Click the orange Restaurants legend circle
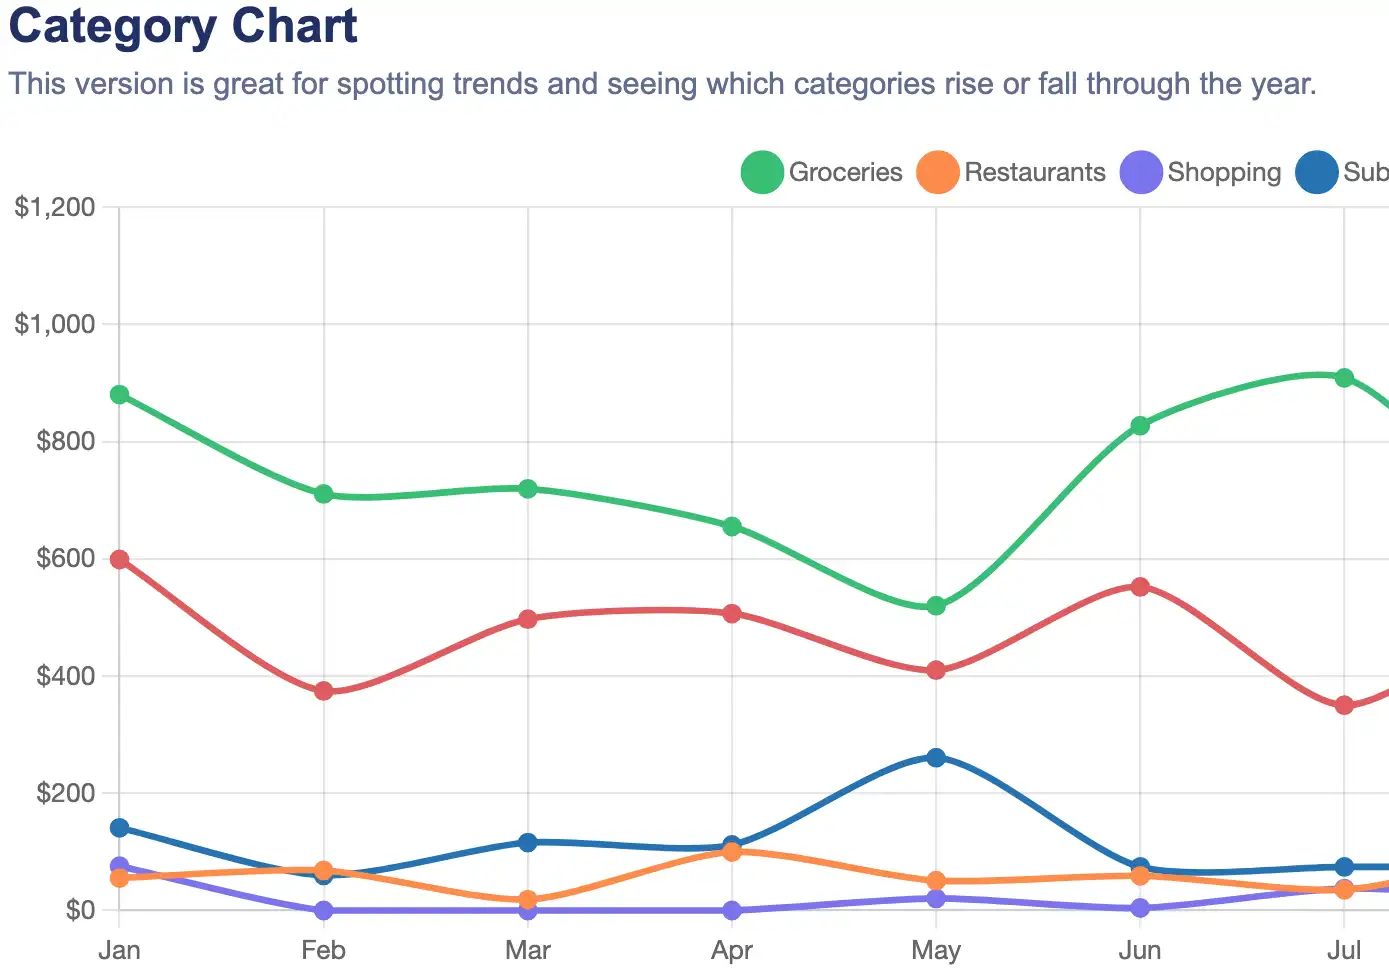 point(938,172)
